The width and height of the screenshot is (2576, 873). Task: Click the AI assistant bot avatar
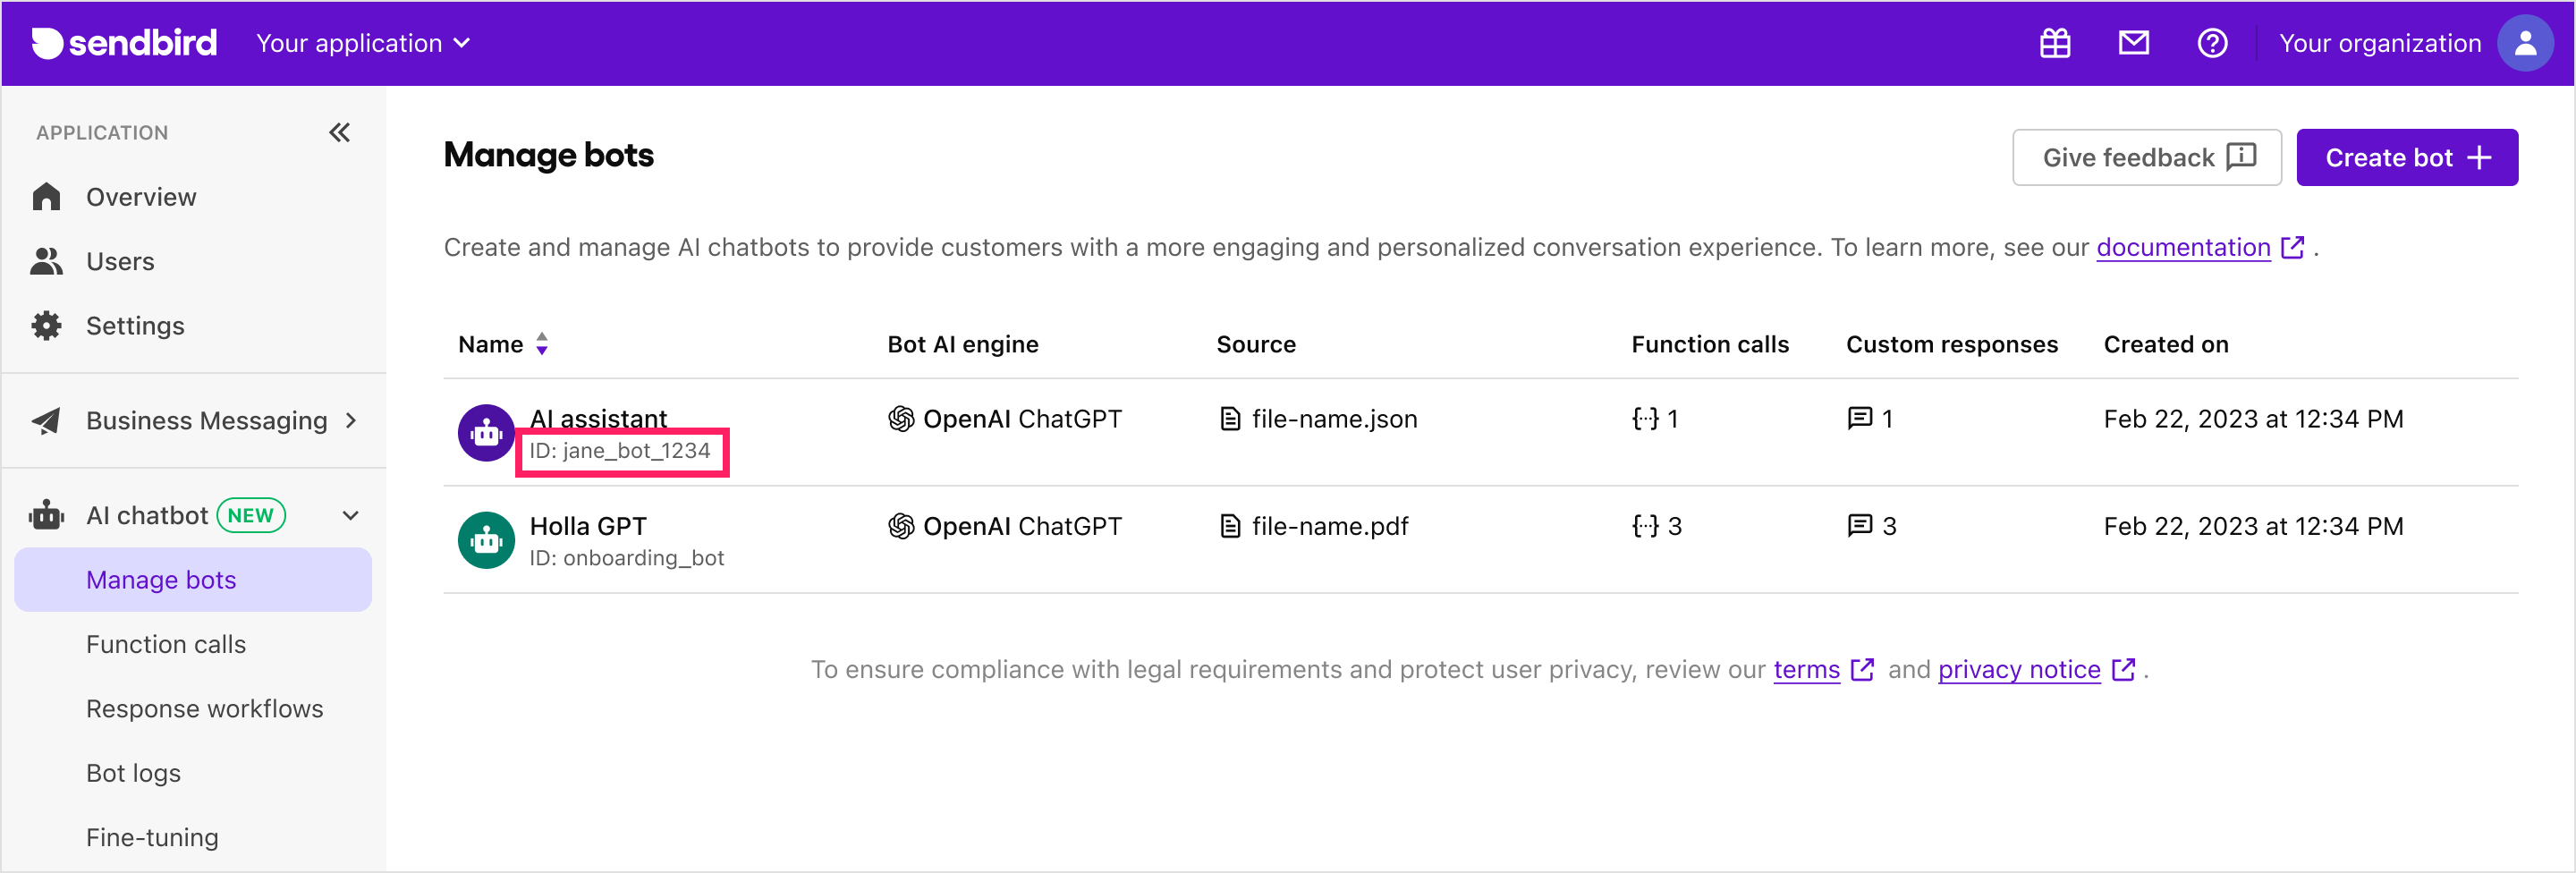pyautogui.click(x=486, y=432)
